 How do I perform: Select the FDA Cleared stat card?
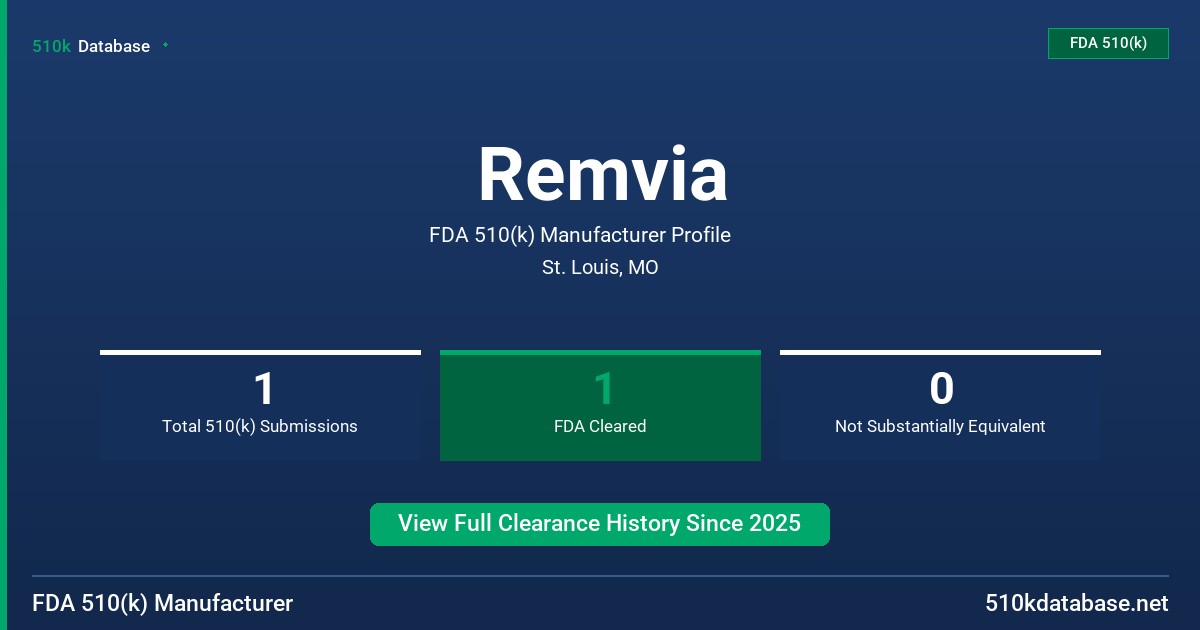click(600, 405)
